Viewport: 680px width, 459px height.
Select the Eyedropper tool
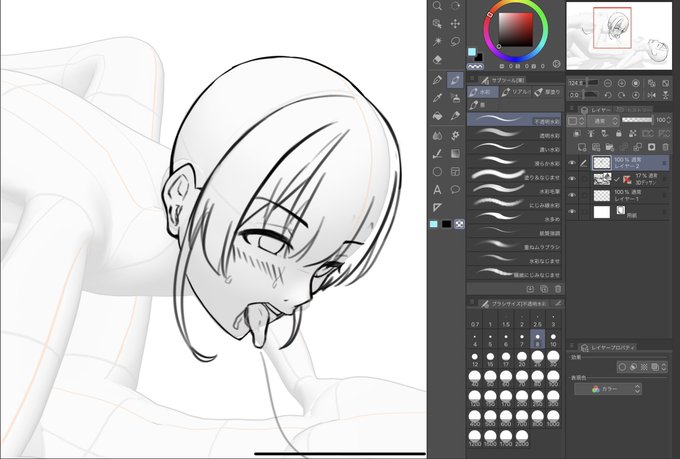tap(437, 98)
